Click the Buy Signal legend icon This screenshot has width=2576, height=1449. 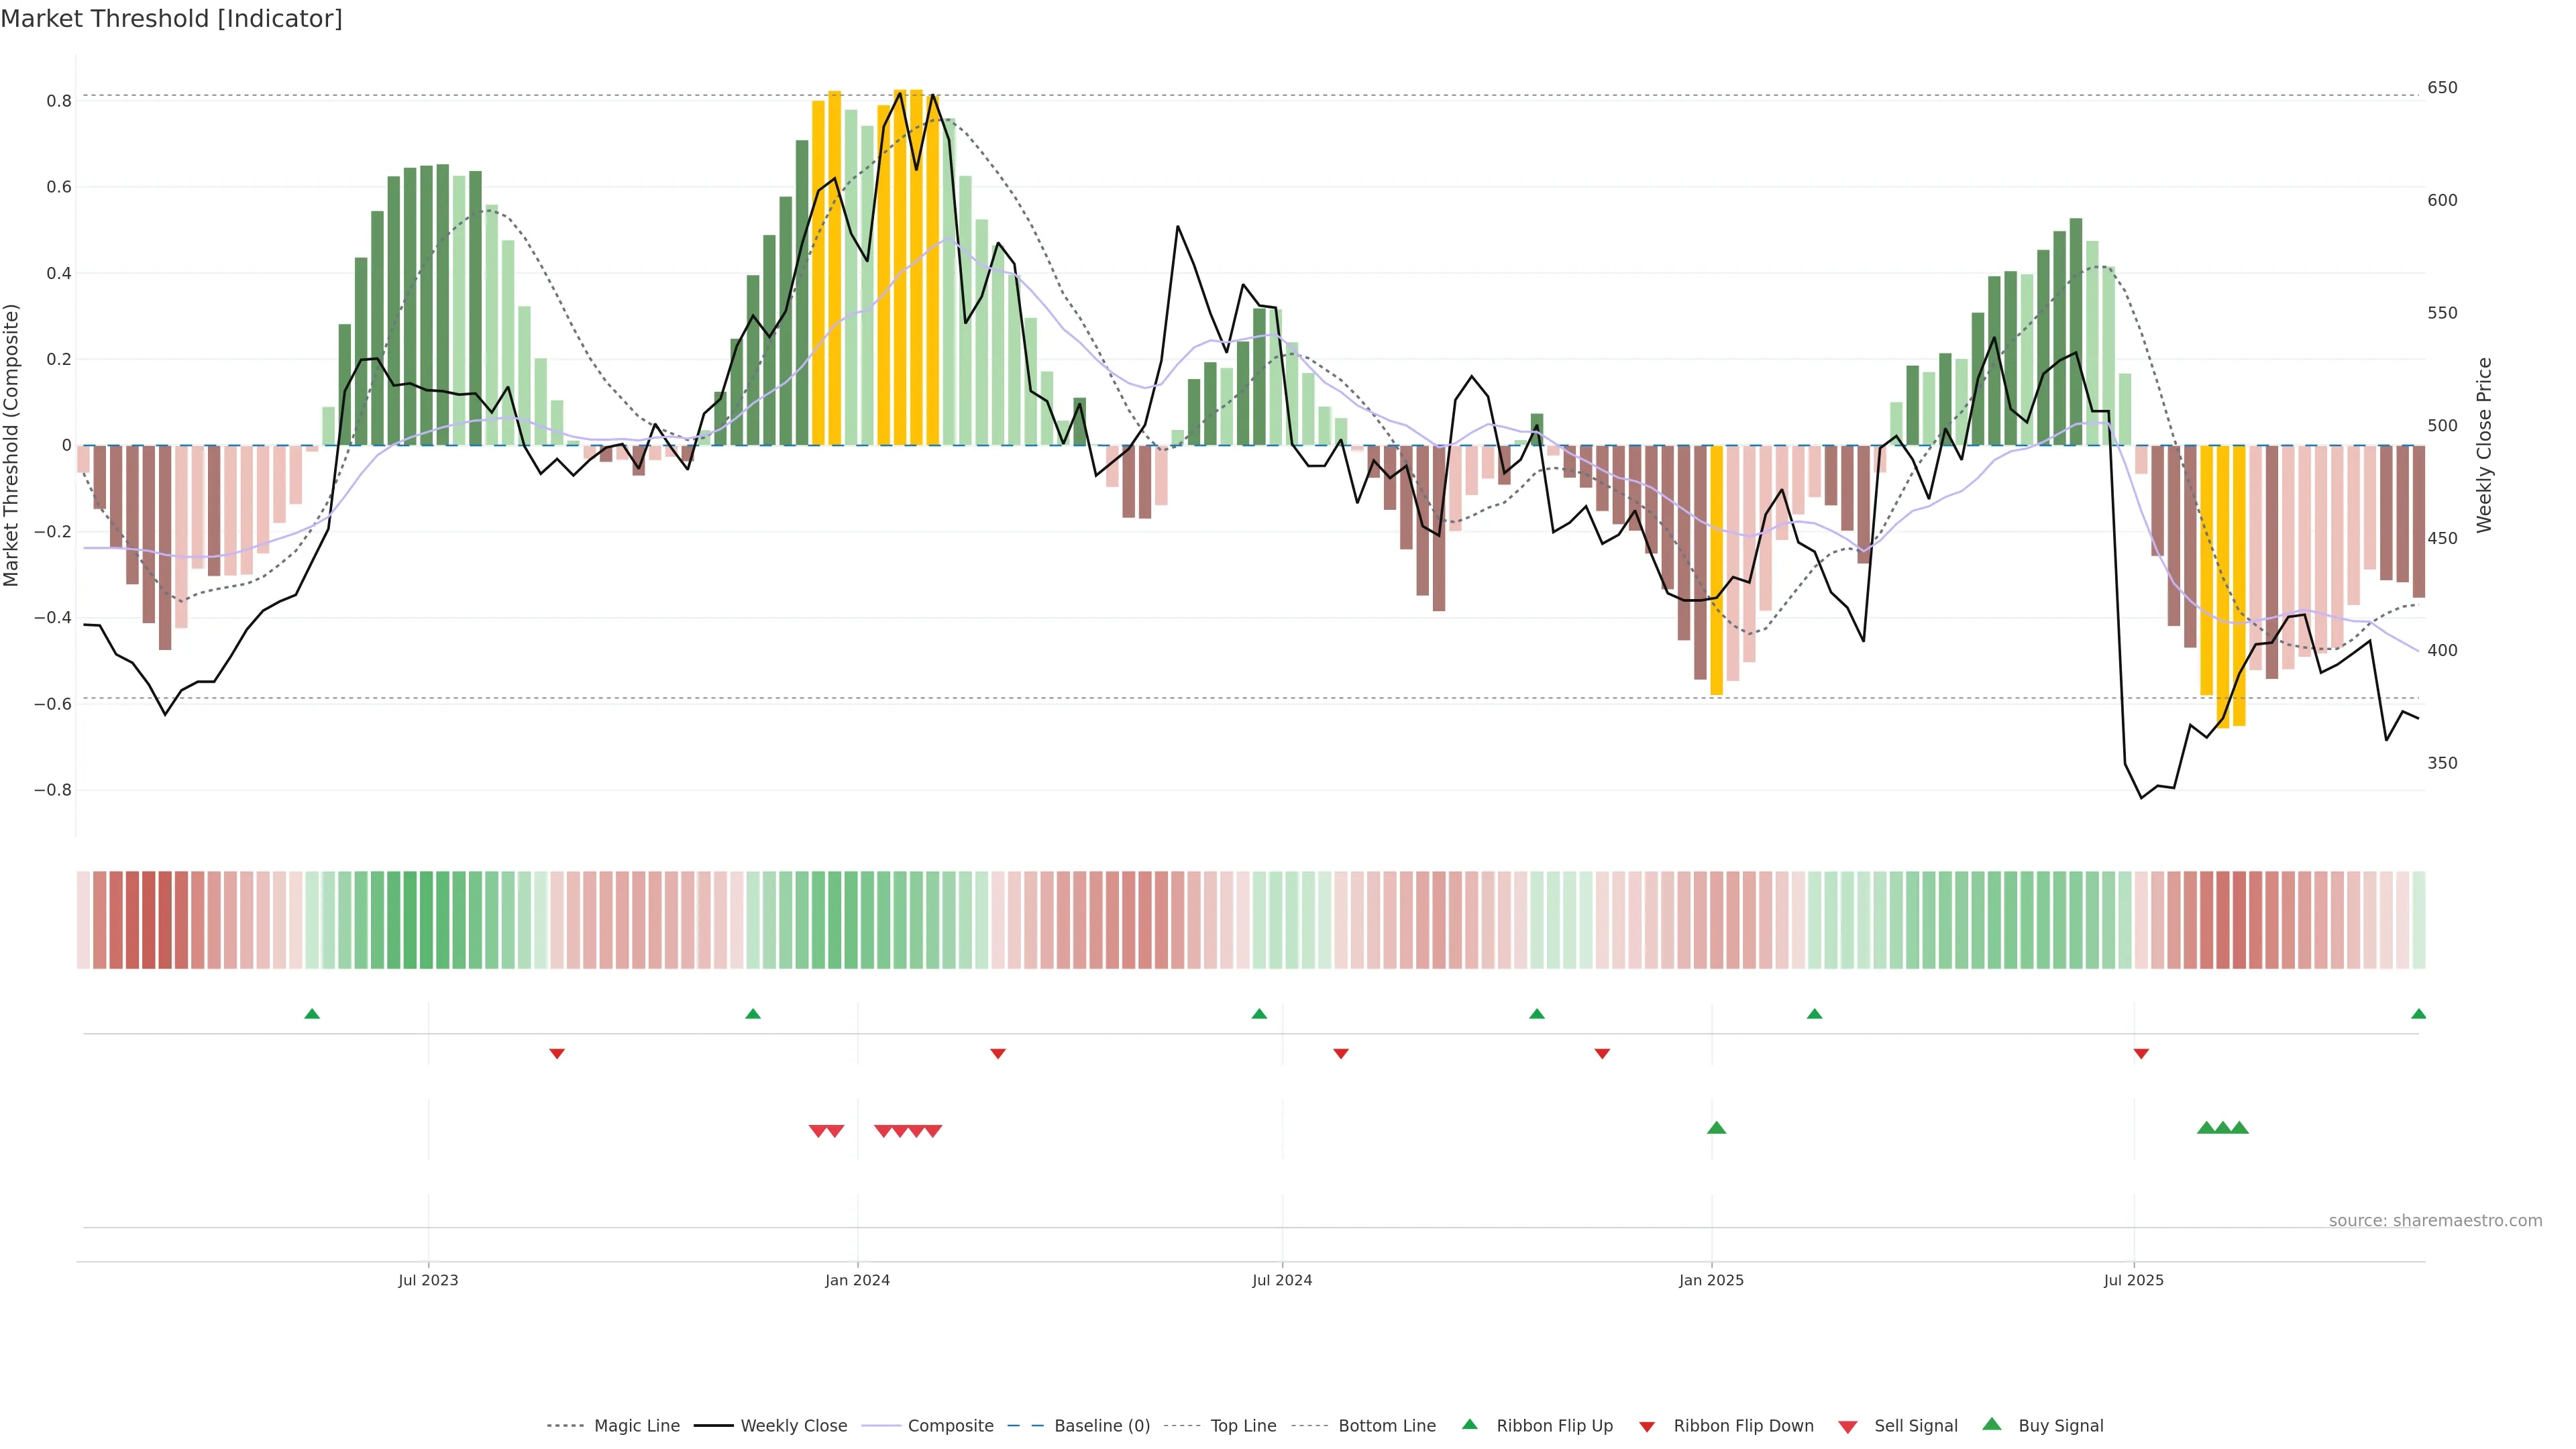(x=1992, y=1425)
